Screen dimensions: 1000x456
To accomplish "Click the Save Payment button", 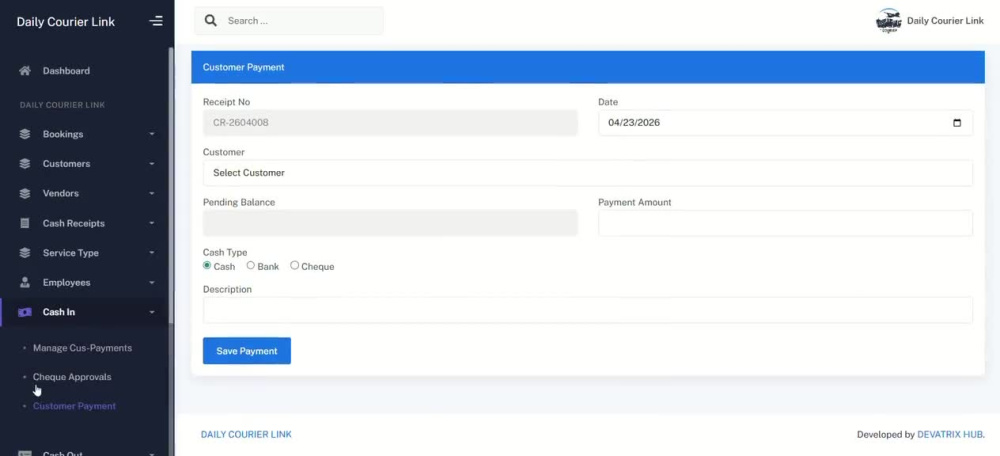I will click(247, 351).
